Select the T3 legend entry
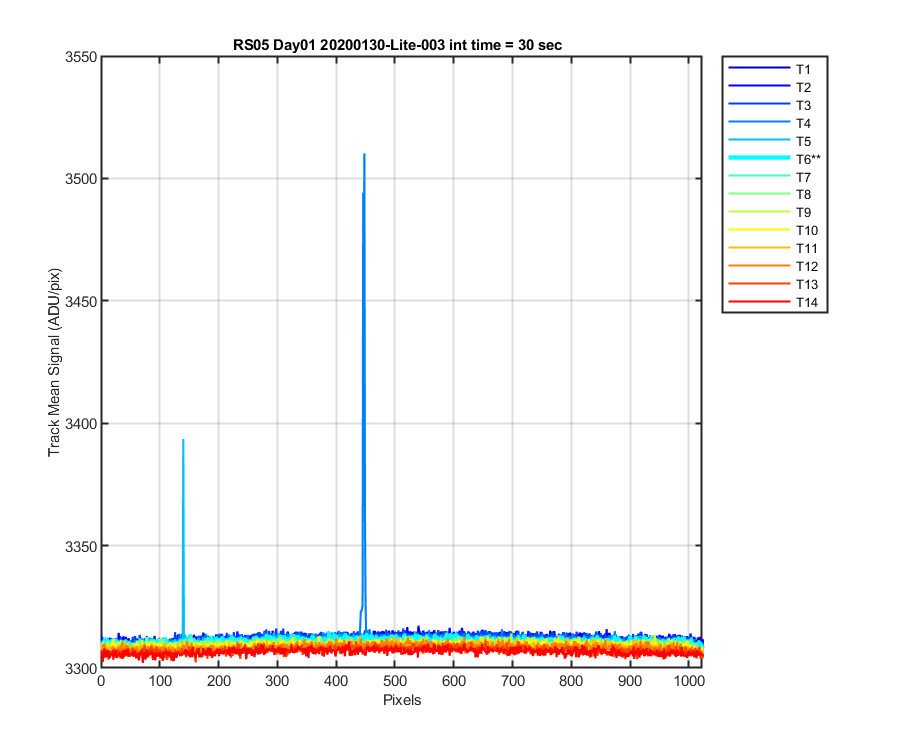The image size is (900, 750). pyautogui.click(x=769, y=105)
